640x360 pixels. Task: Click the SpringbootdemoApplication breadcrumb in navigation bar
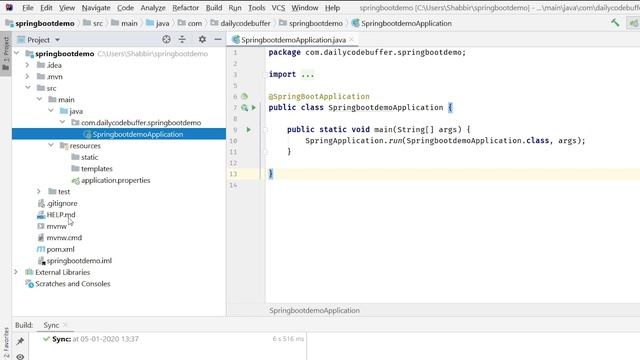(x=402, y=23)
